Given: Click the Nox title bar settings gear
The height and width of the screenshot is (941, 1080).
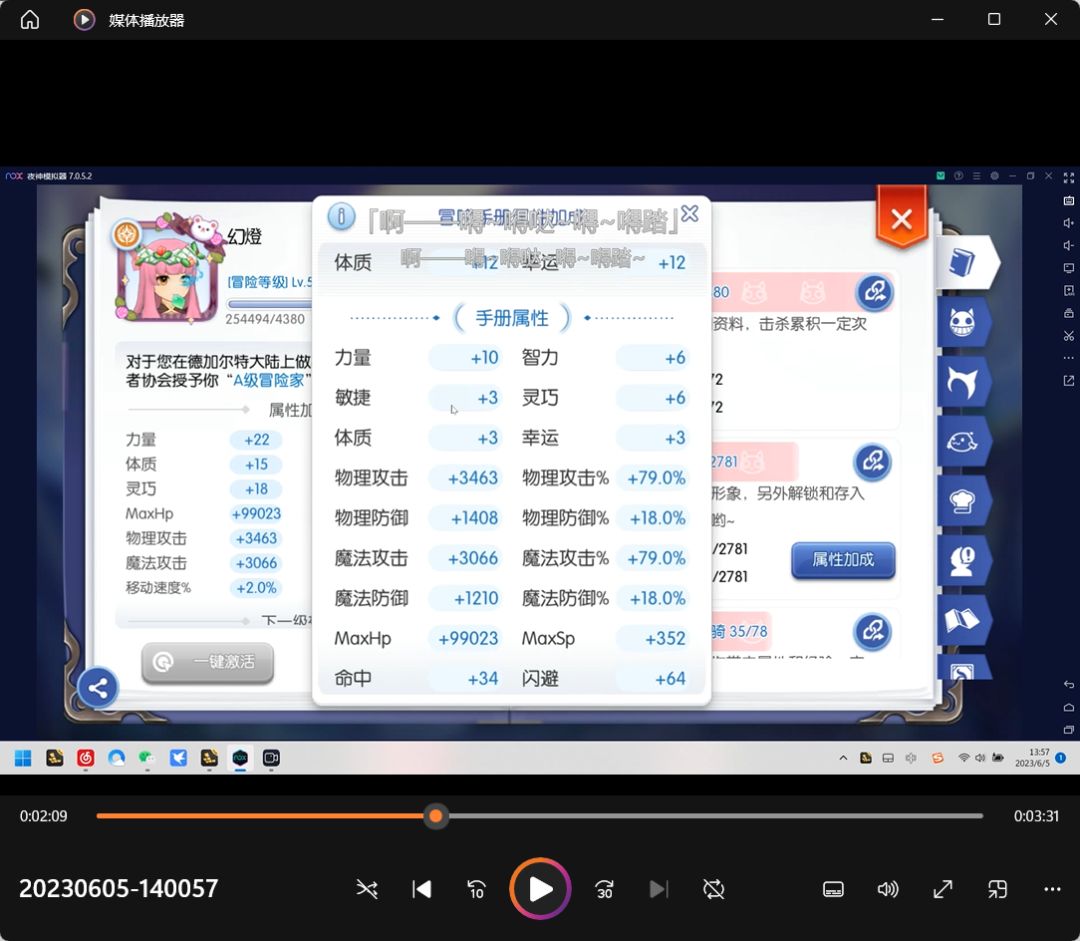Looking at the screenshot, I should pos(994,176).
